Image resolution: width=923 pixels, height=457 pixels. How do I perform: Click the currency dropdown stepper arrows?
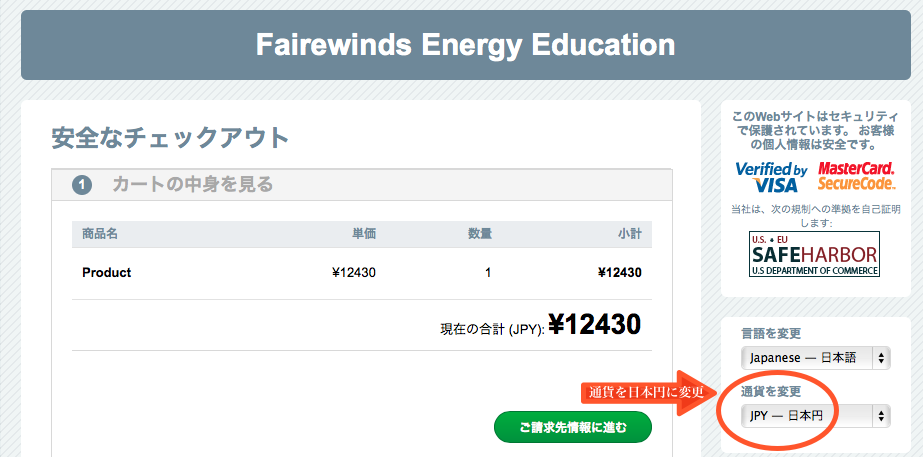(881, 416)
